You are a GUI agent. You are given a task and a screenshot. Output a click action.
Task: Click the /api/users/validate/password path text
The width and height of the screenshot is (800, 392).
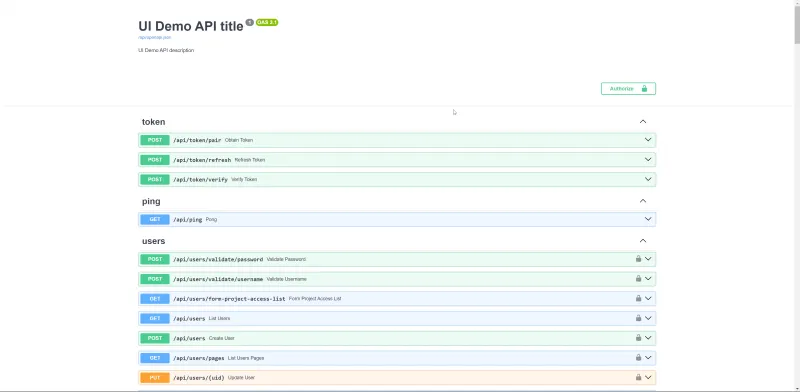[218, 259]
